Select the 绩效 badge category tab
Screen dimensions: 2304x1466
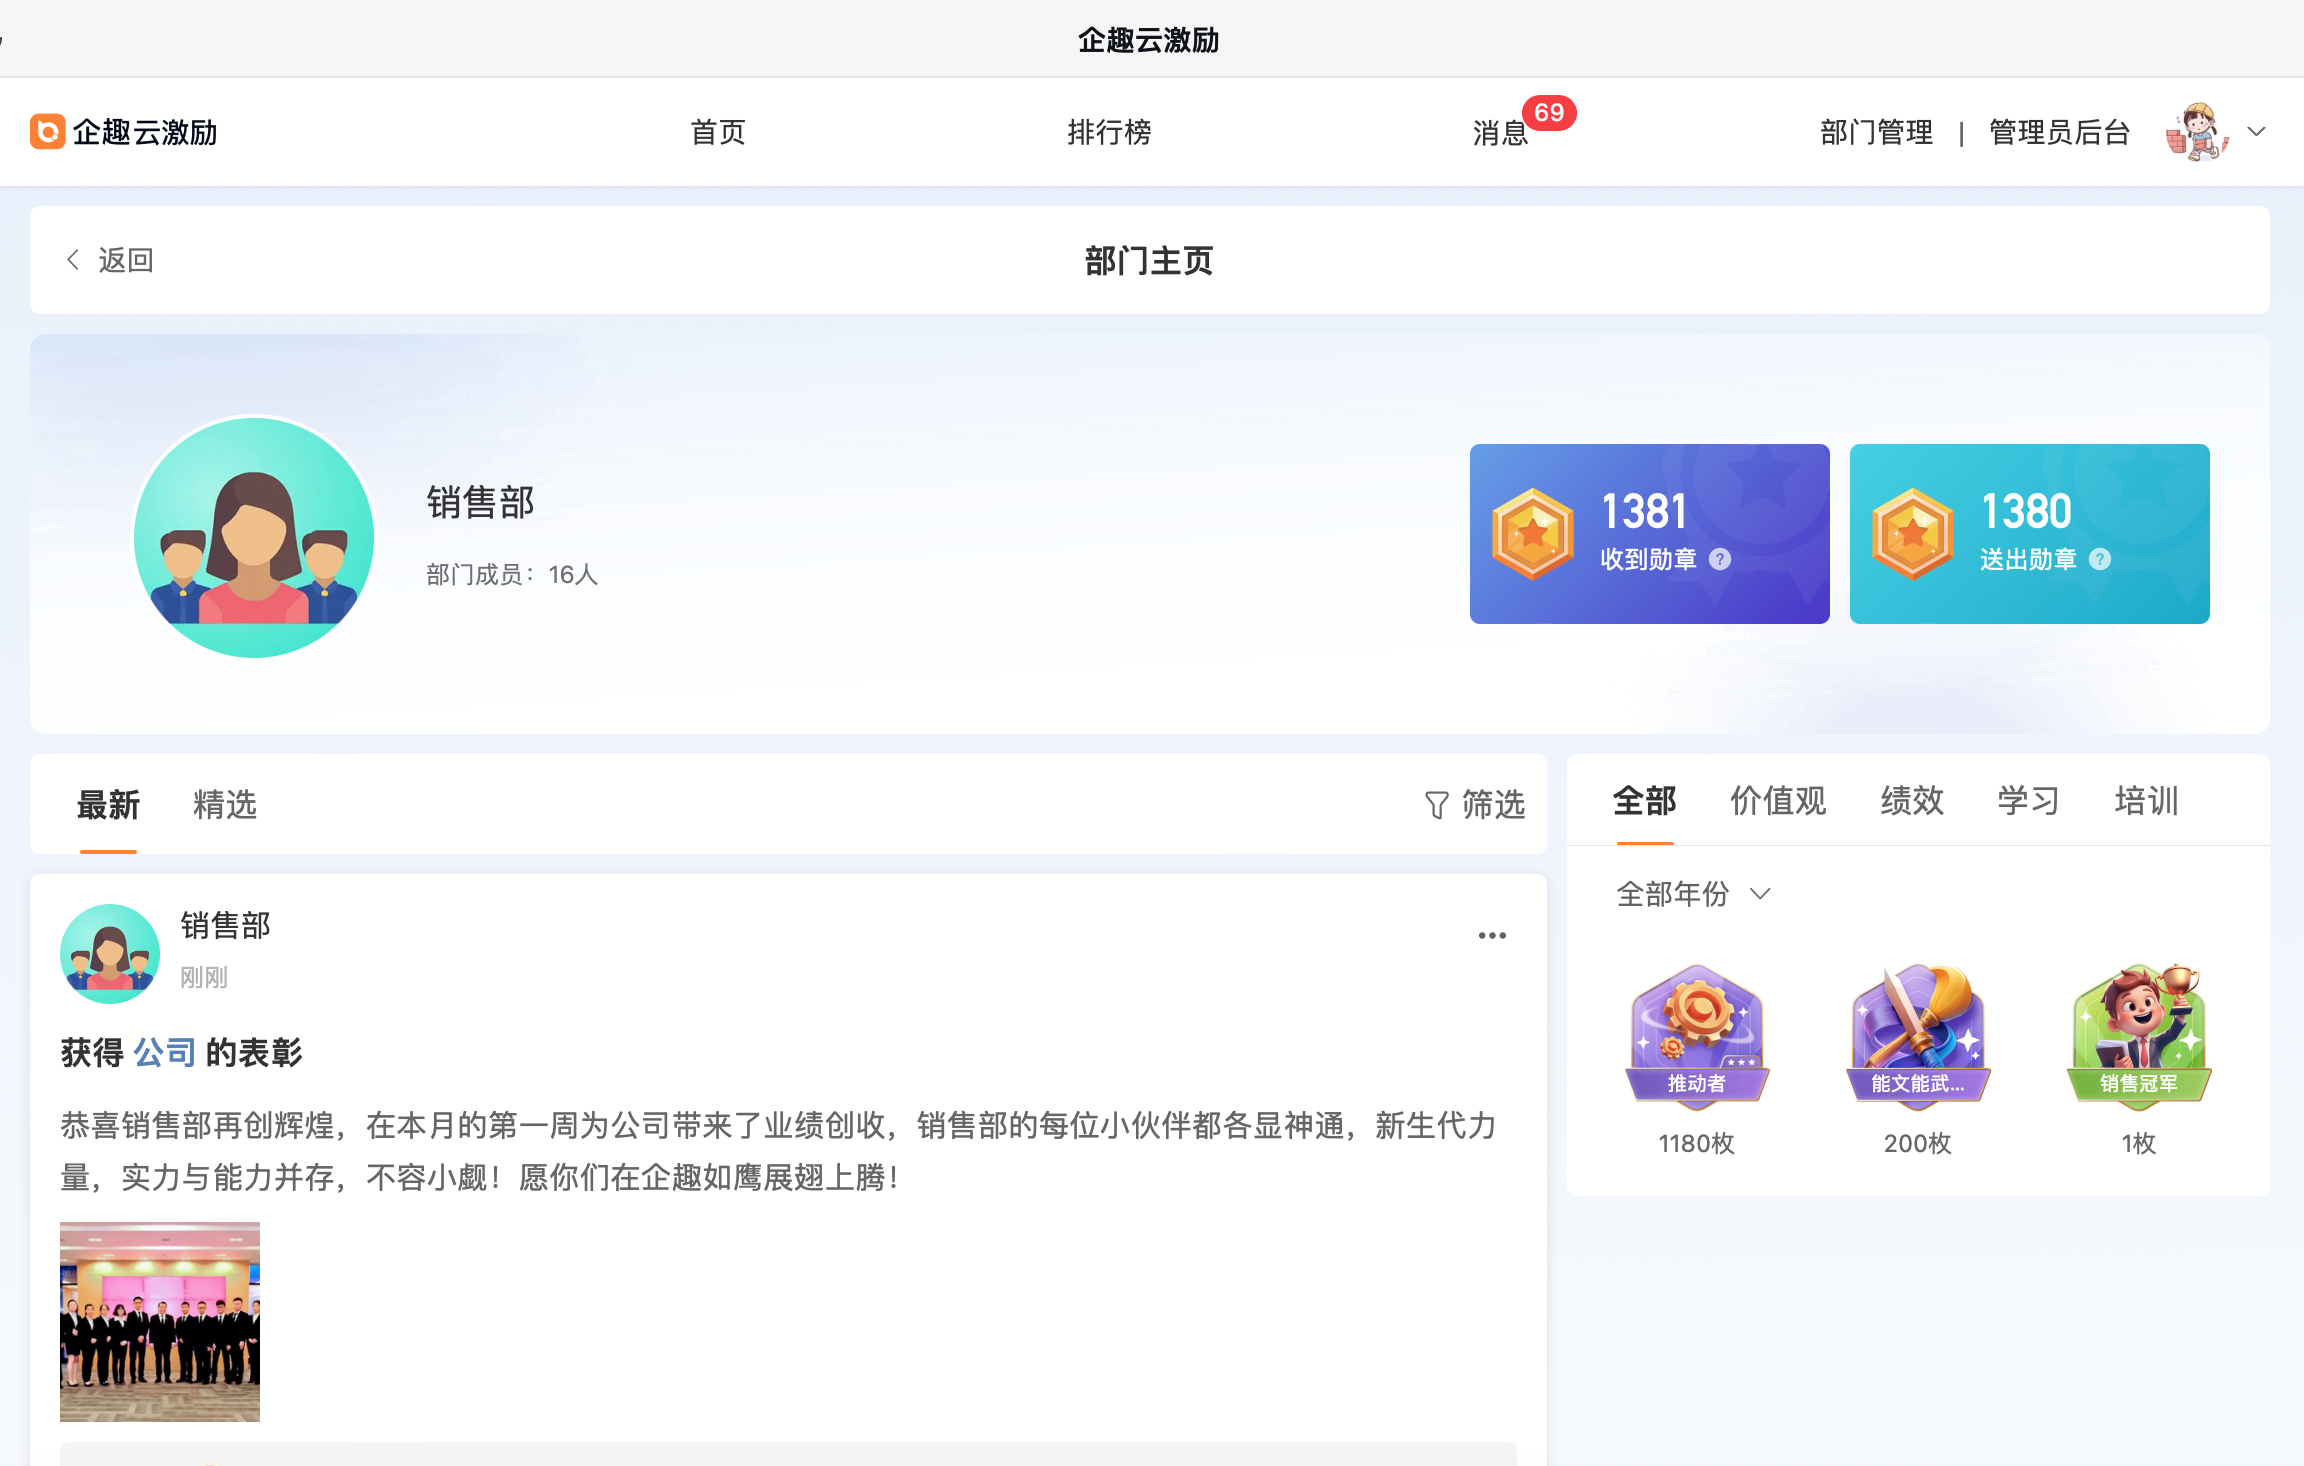click(x=1911, y=801)
